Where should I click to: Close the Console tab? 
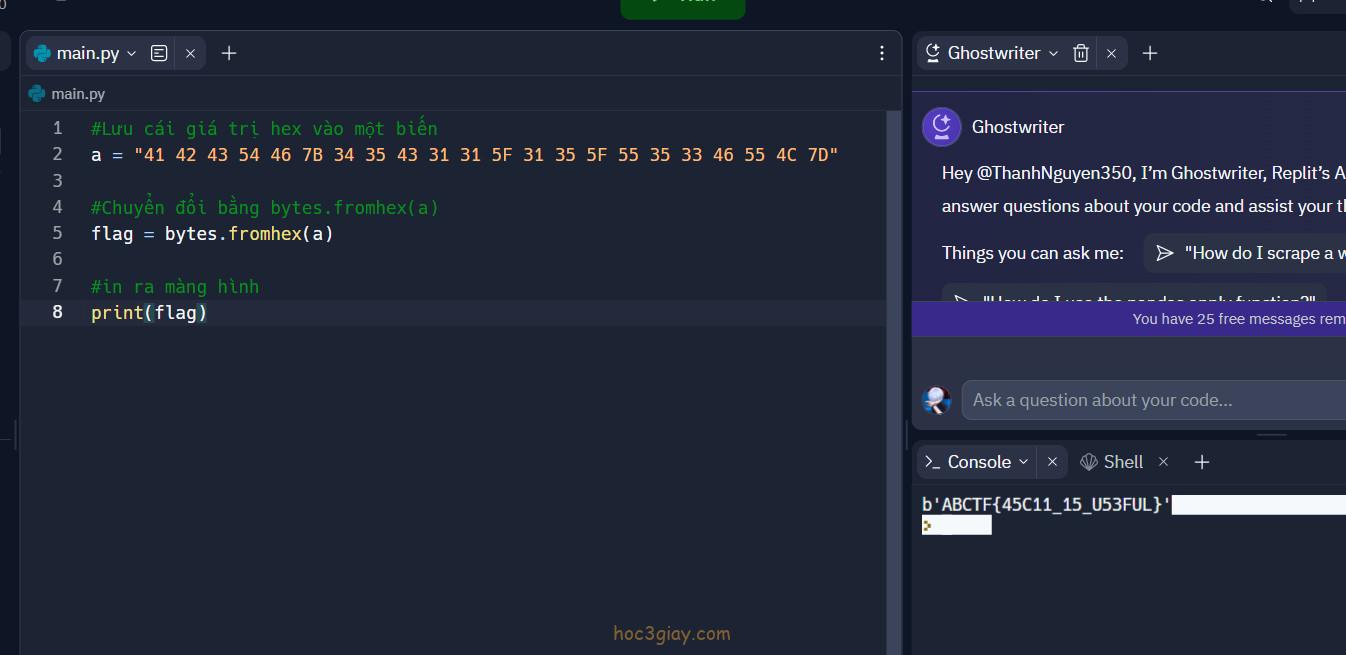point(1052,462)
